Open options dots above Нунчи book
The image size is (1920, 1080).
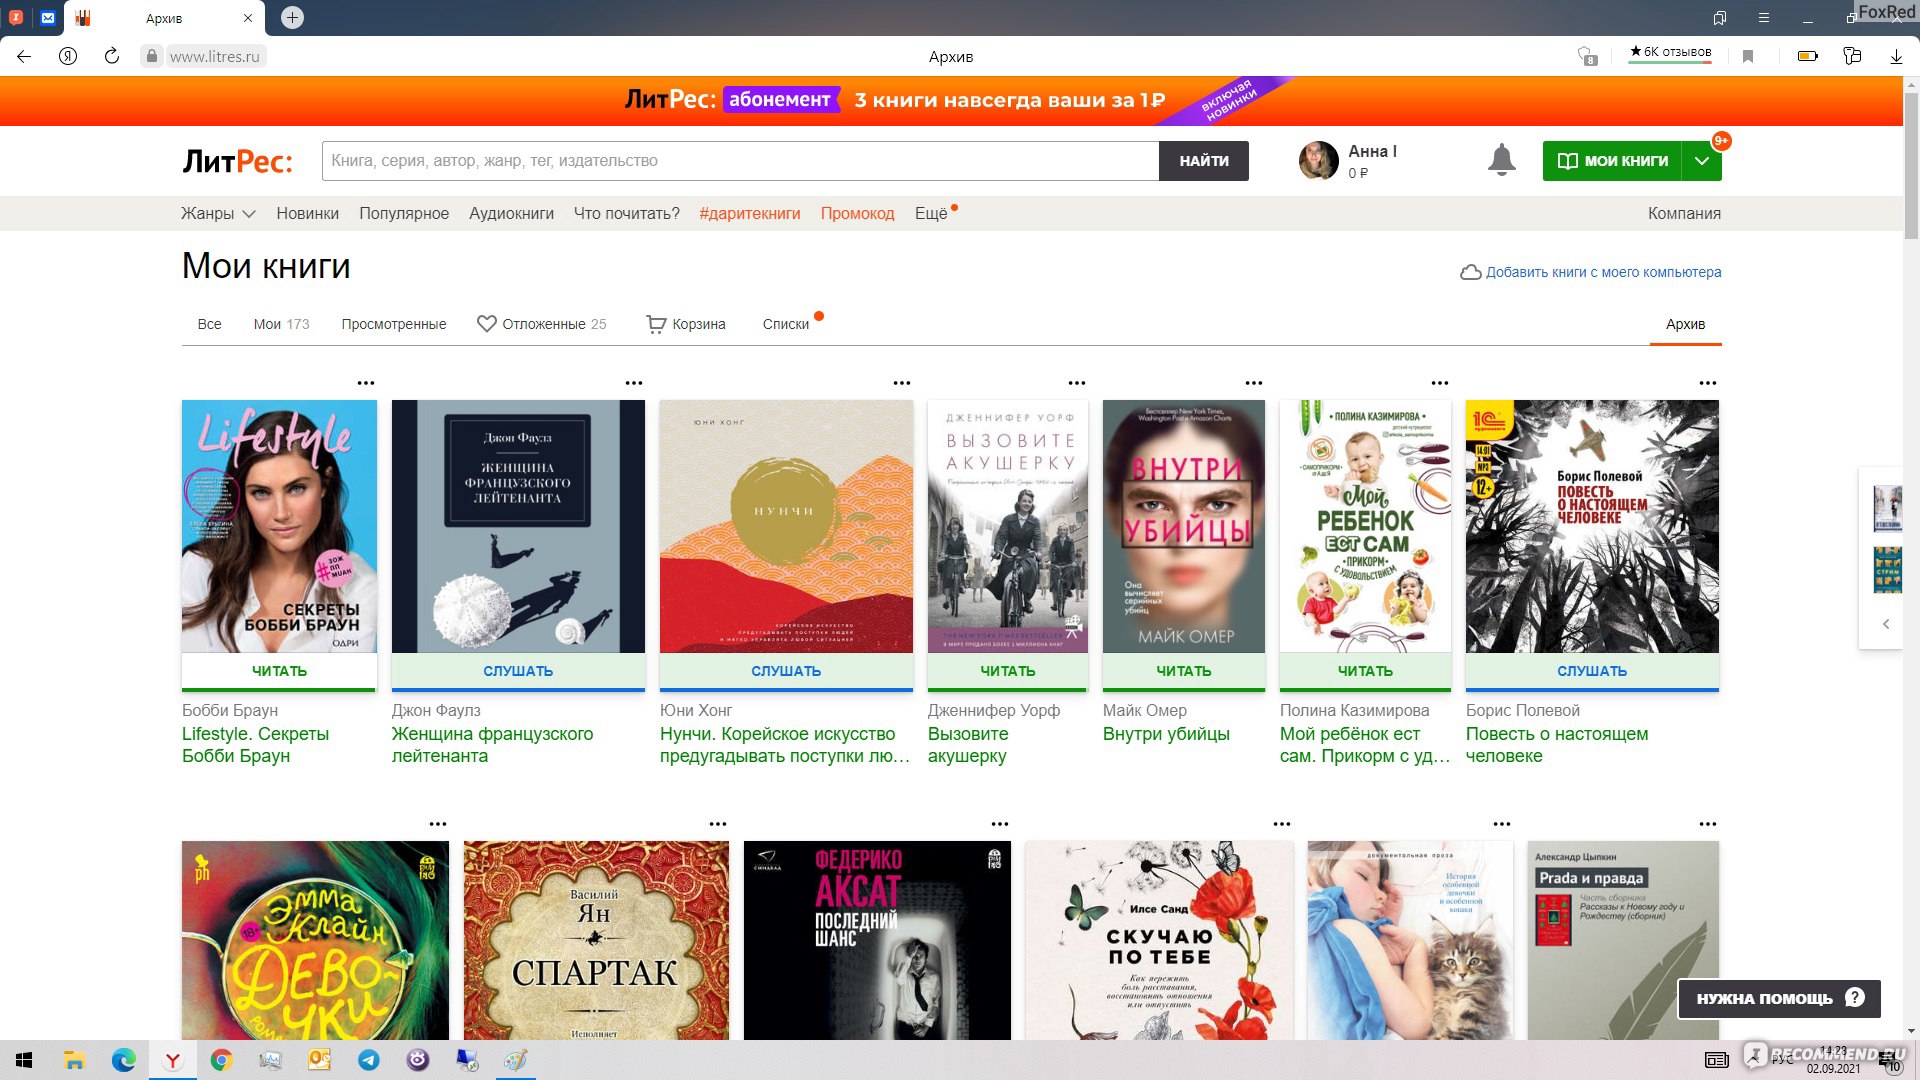point(902,383)
